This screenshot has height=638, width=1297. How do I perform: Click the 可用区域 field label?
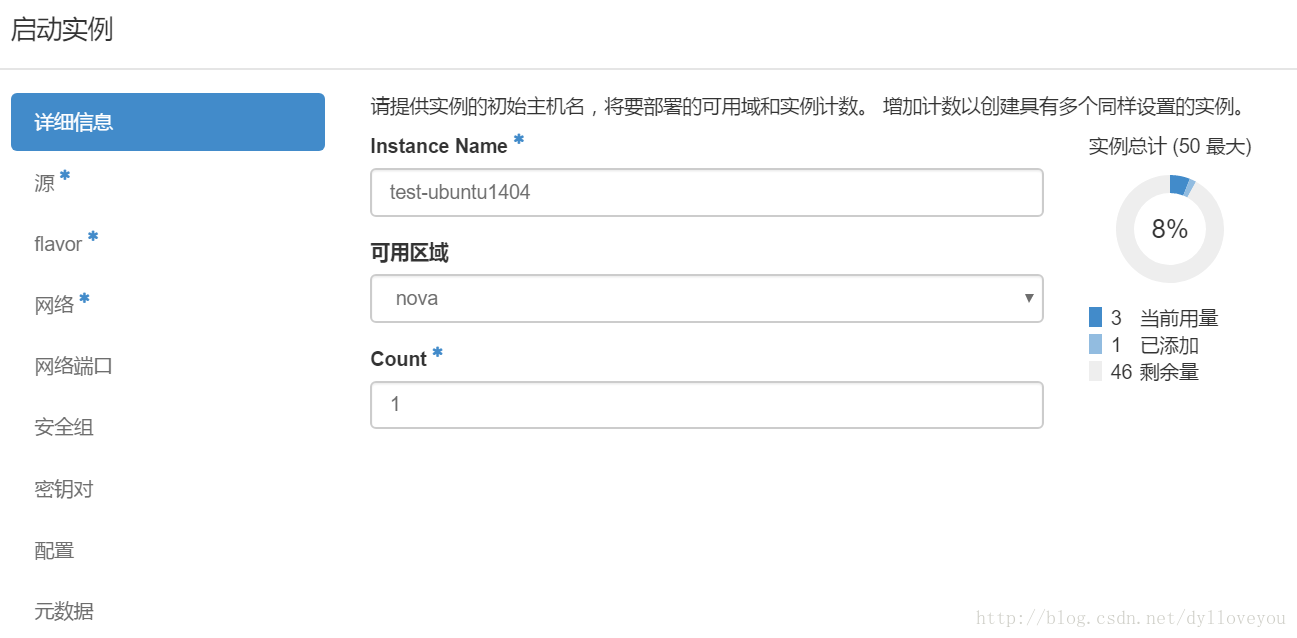tap(409, 253)
